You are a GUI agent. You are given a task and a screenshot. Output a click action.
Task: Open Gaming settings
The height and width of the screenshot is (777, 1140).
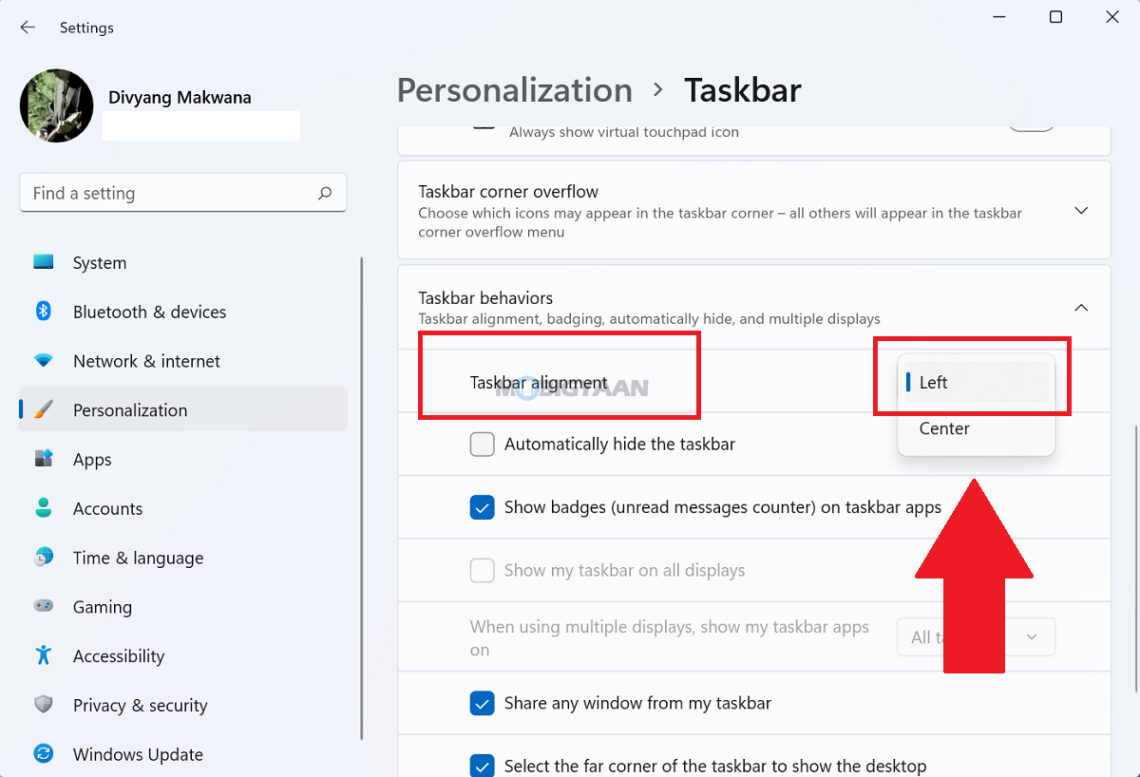[102, 607]
